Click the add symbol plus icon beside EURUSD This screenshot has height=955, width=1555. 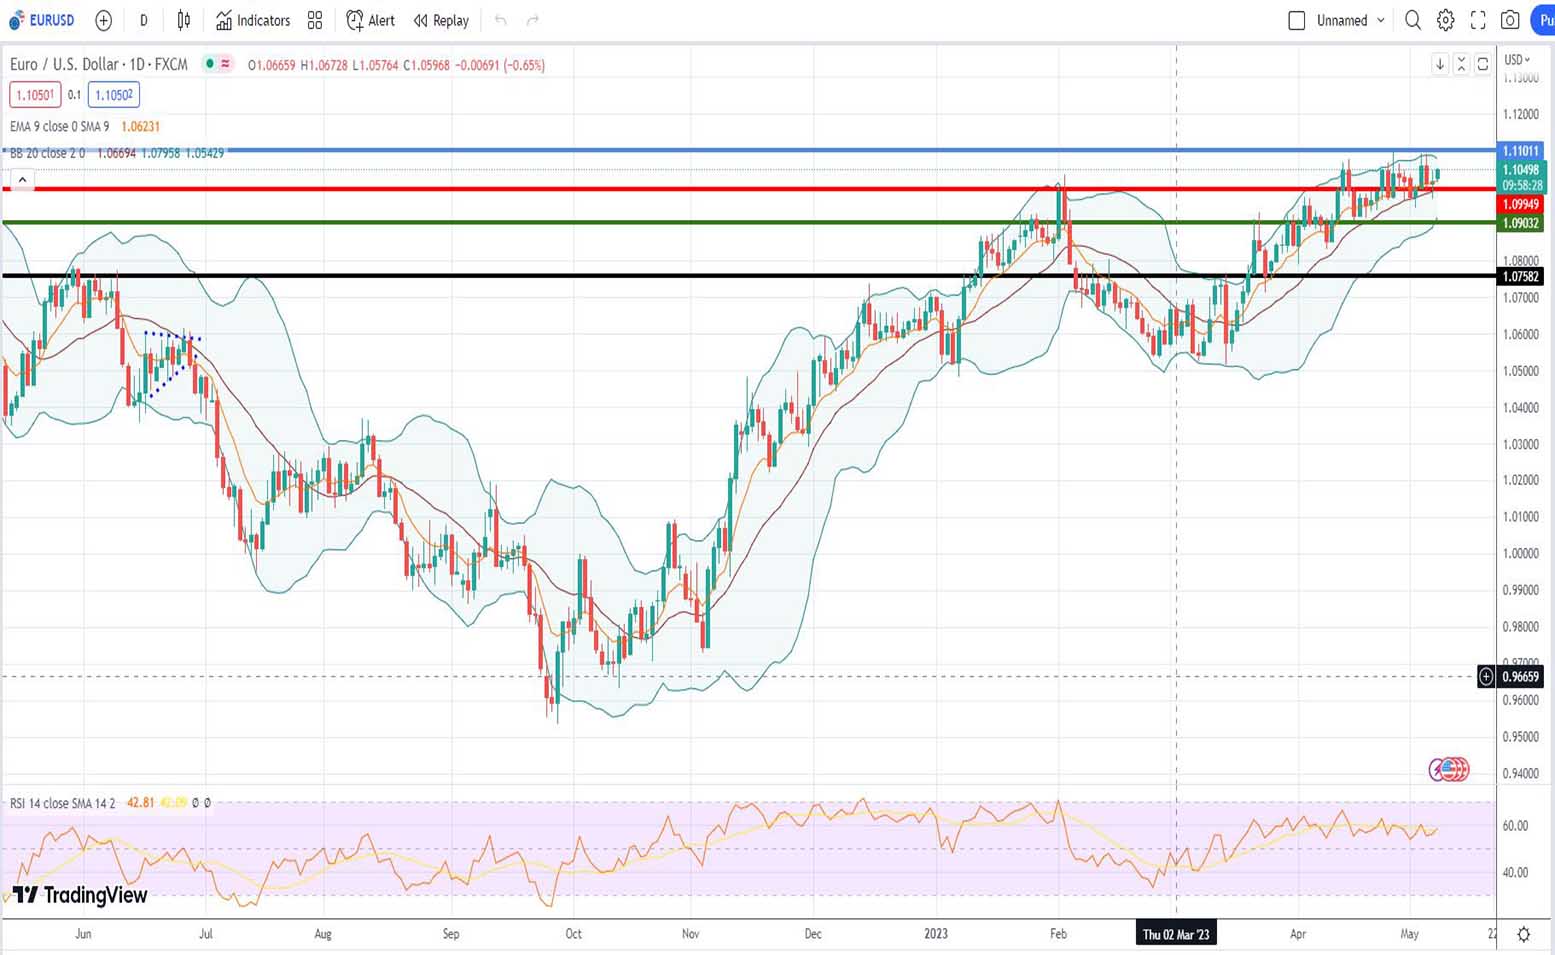coord(103,20)
